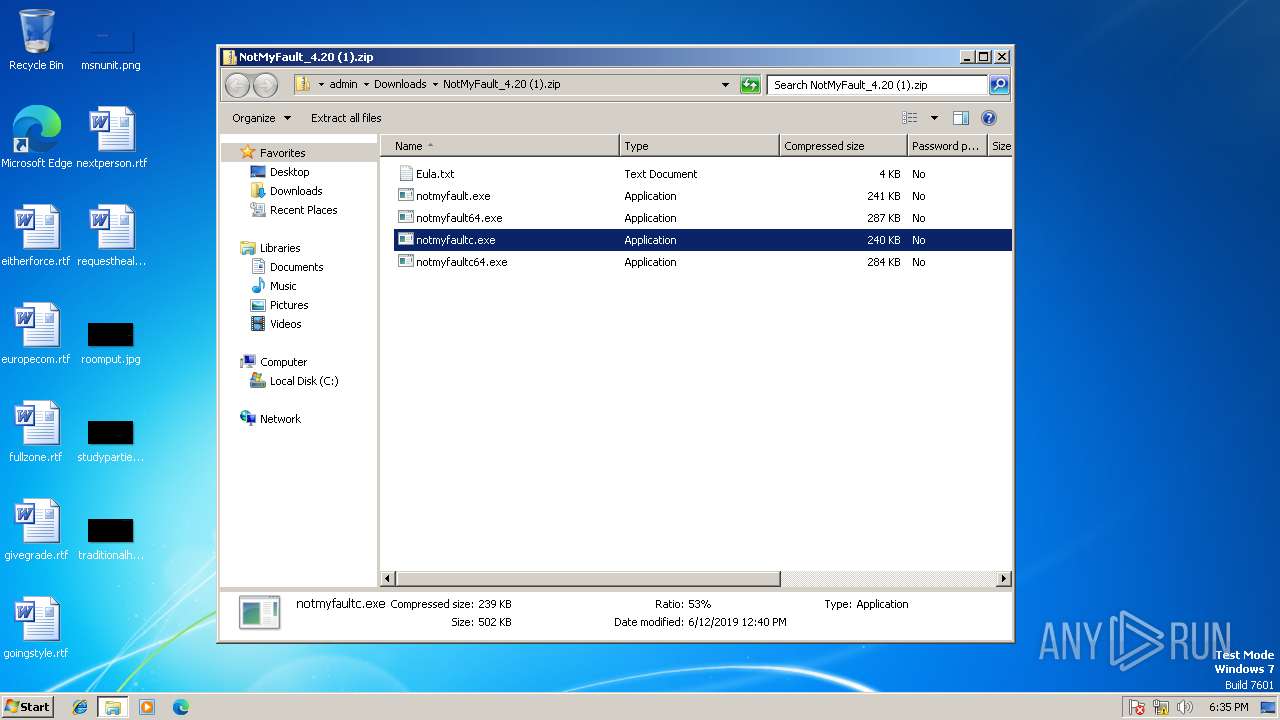Open Downloads in Favorites sidebar
Image resolution: width=1280 pixels, height=720 pixels.
pyautogui.click(x=296, y=191)
